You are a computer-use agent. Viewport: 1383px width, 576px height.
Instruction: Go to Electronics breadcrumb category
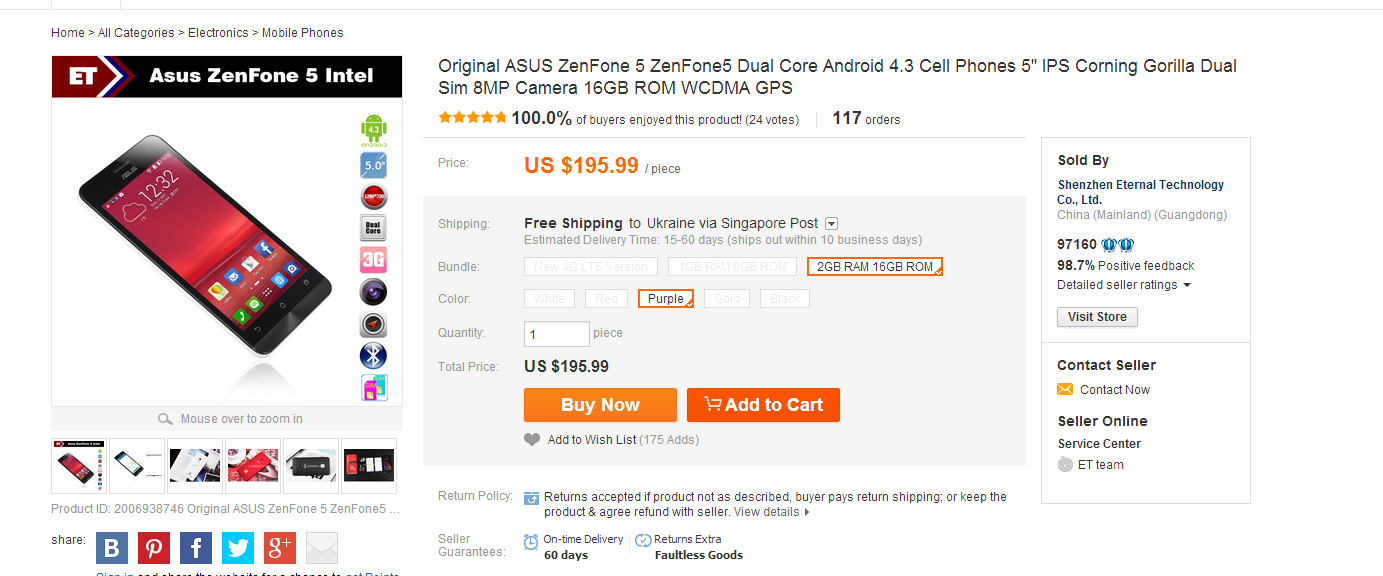point(218,33)
